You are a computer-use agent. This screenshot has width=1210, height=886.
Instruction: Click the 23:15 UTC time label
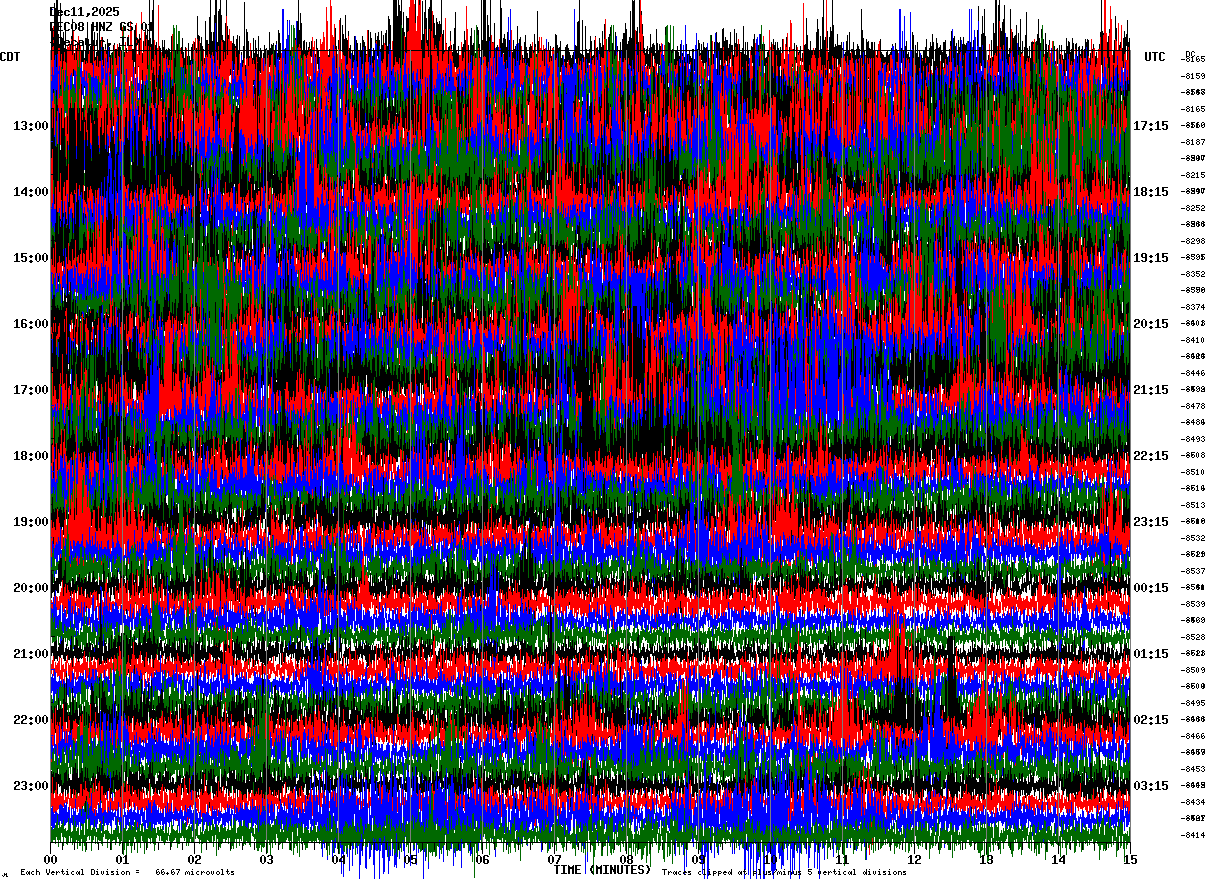pos(1151,522)
